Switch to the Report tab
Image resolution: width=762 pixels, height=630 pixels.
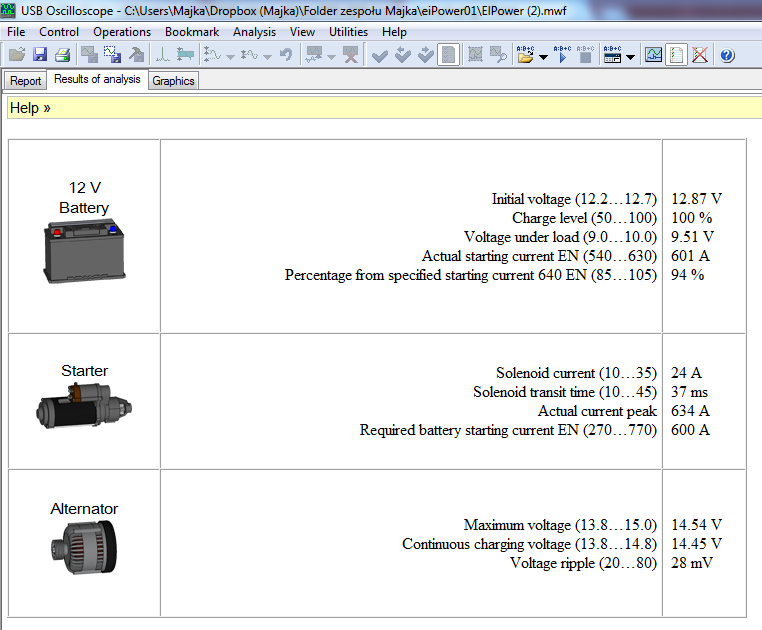coord(26,81)
